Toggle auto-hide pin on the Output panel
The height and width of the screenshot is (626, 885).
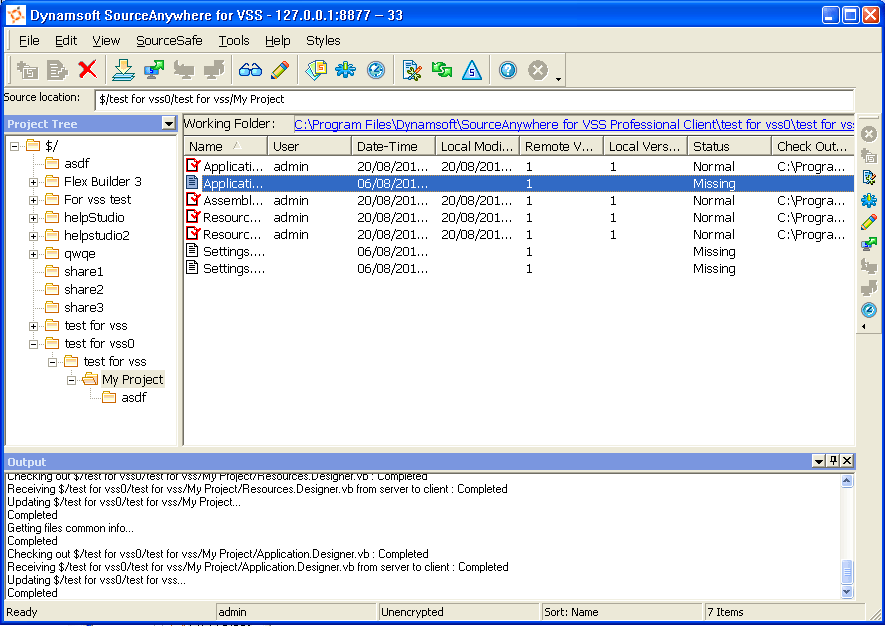pyautogui.click(x=832, y=461)
